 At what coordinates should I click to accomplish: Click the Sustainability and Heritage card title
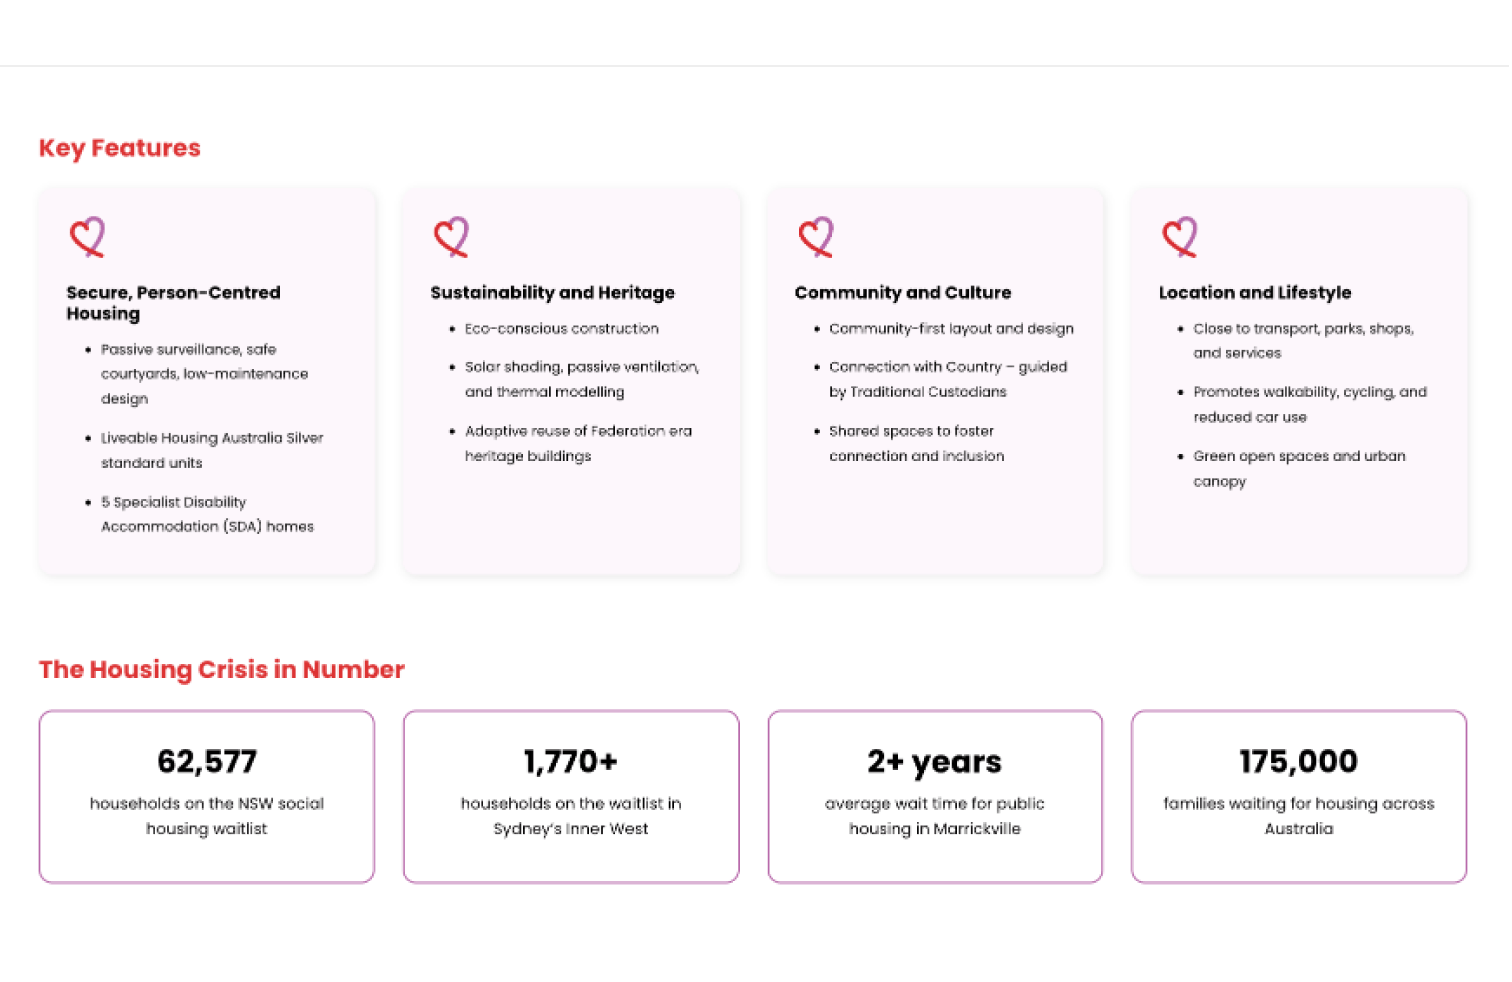(x=552, y=292)
